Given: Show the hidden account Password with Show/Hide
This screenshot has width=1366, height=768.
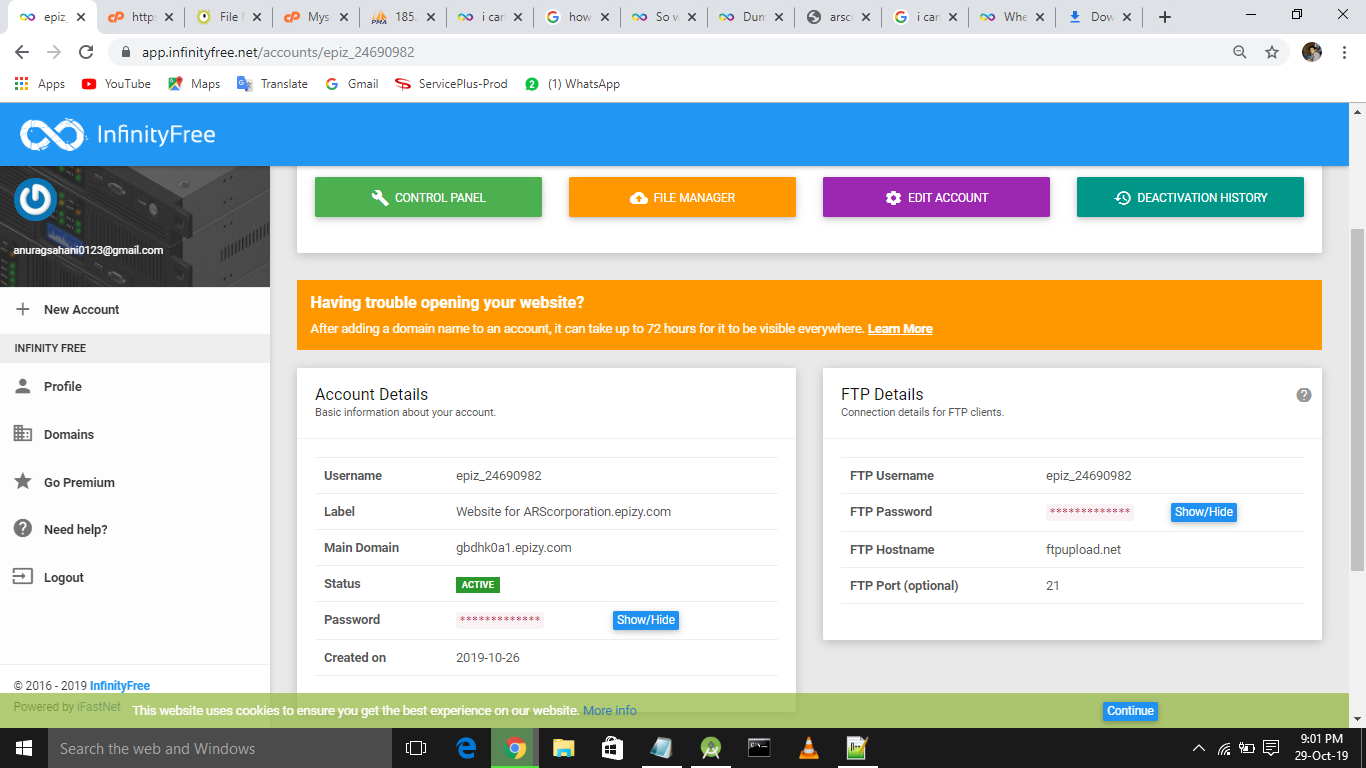Looking at the screenshot, I should 645,620.
